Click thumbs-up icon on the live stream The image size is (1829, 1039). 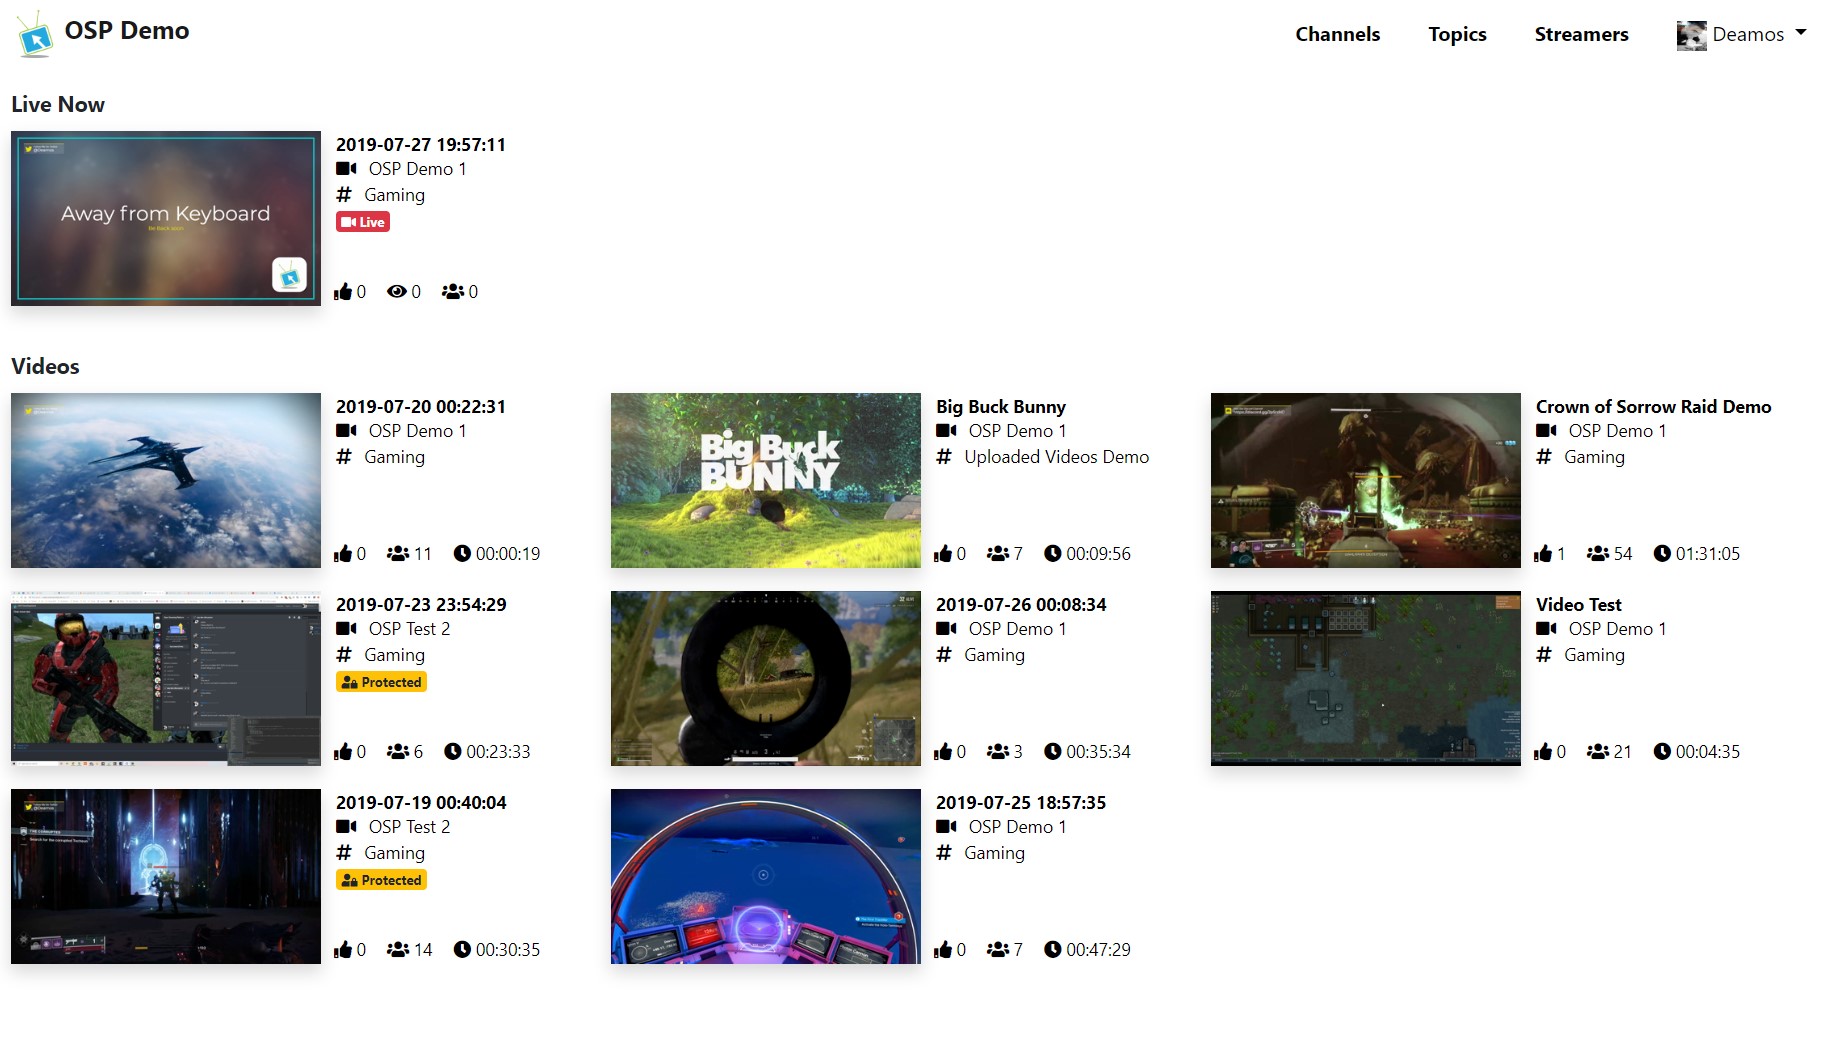[x=343, y=292]
